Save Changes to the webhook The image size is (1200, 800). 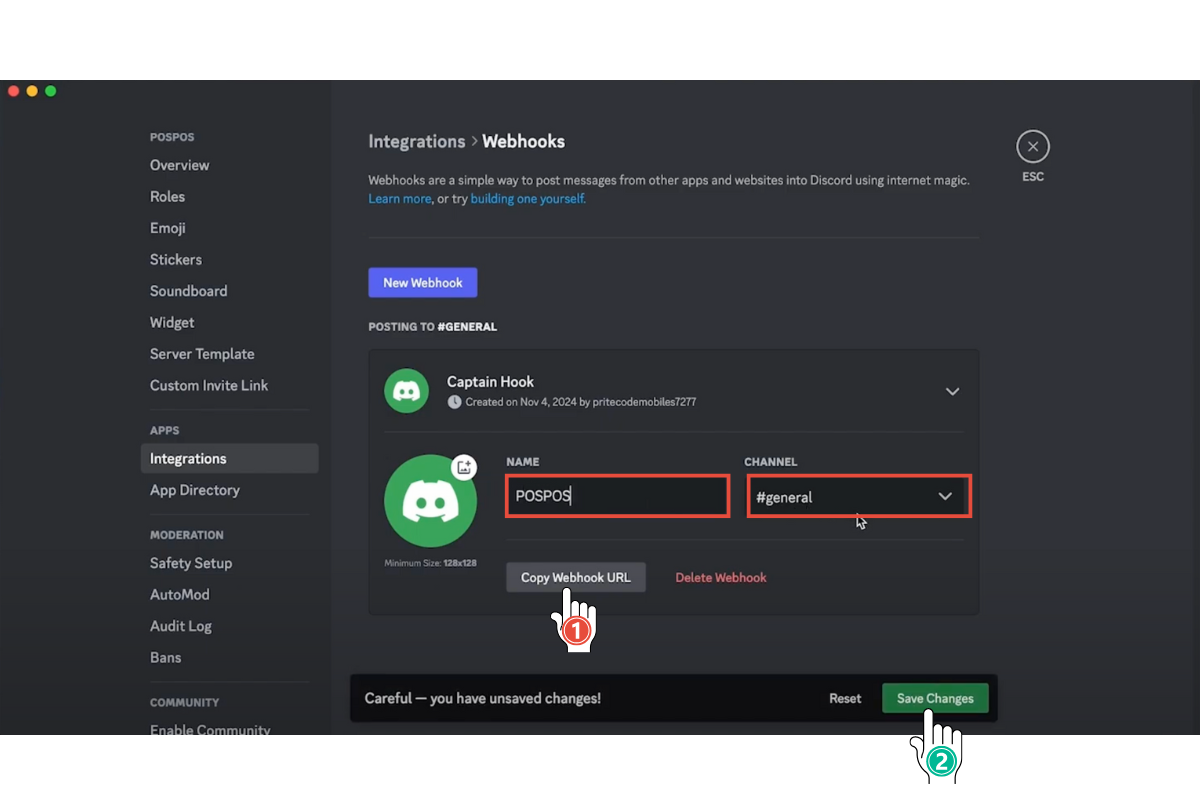pyautogui.click(x=934, y=698)
